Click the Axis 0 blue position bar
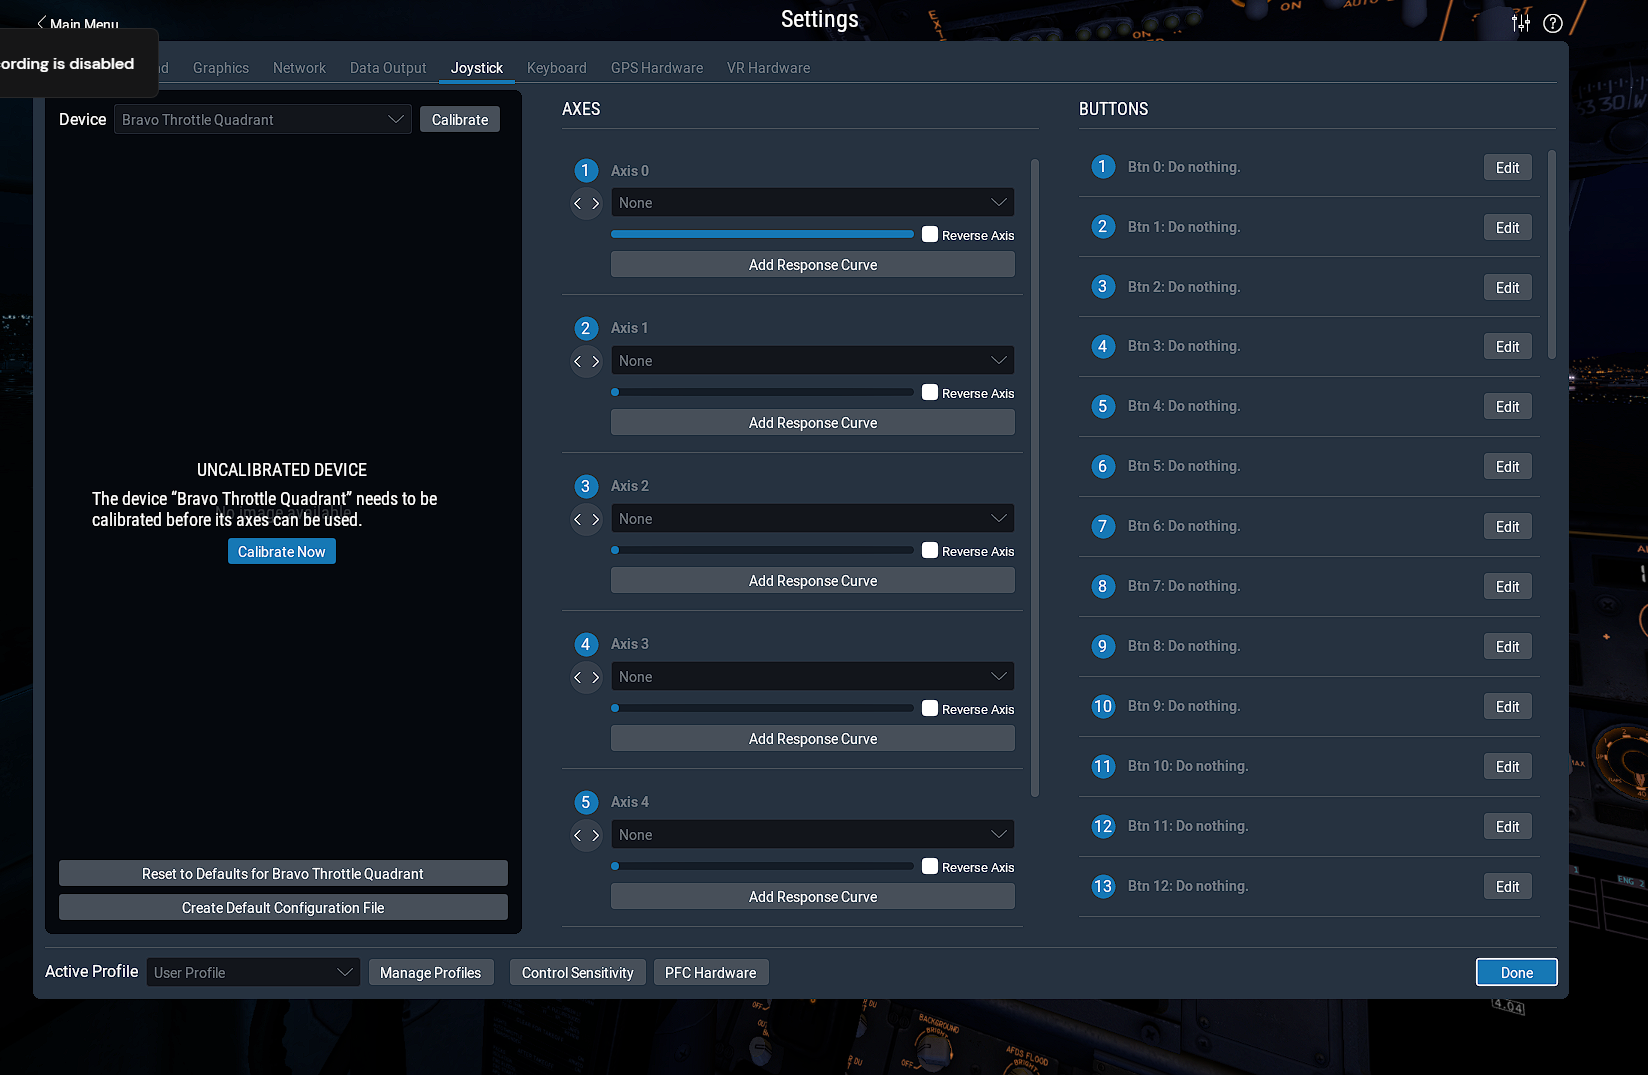The height and width of the screenshot is (1075, 1648). pyautogui.click(x=762, y=235)
